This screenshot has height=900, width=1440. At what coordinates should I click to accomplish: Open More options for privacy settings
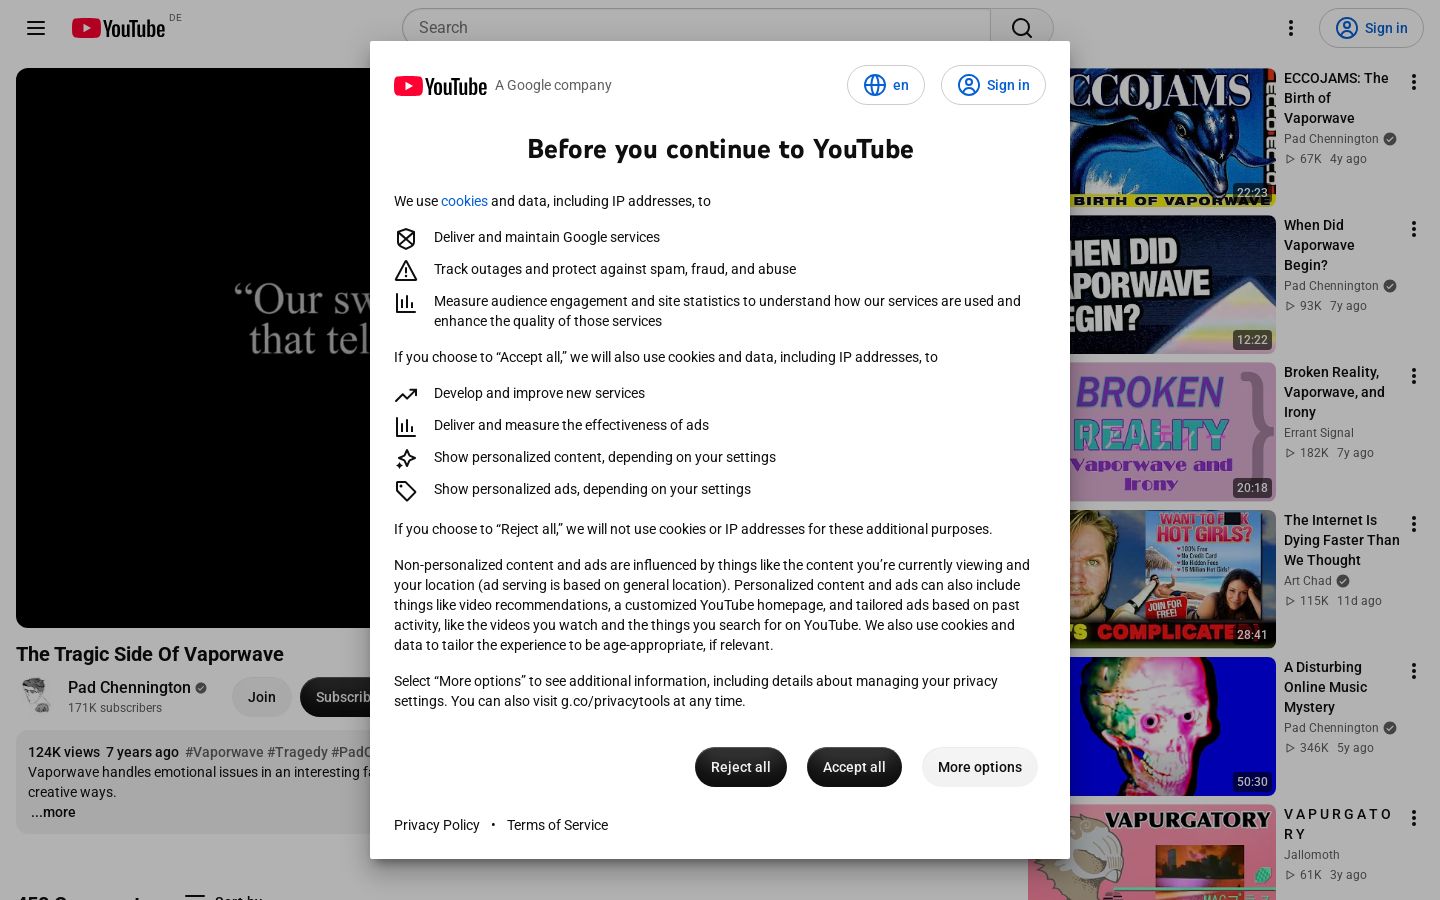tap(980, 767)
